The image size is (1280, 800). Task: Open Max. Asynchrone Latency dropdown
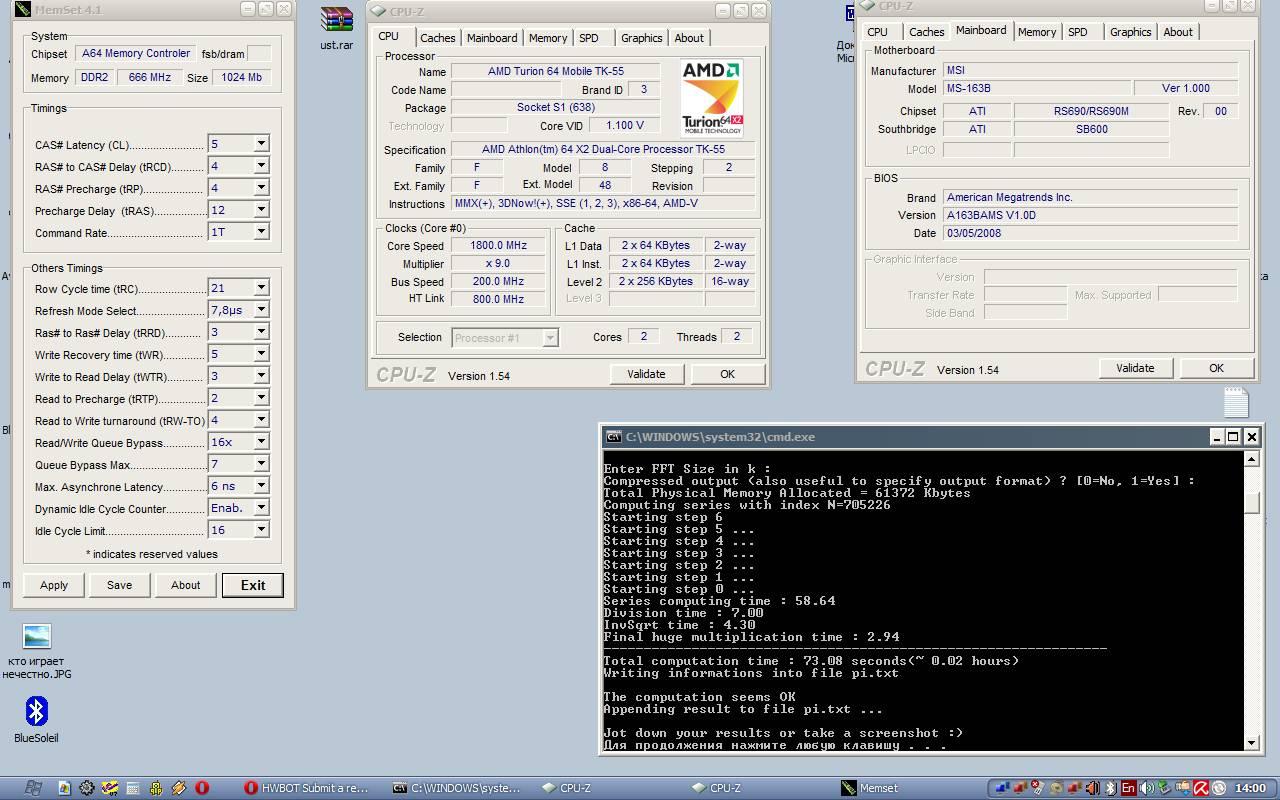(260, 486)
